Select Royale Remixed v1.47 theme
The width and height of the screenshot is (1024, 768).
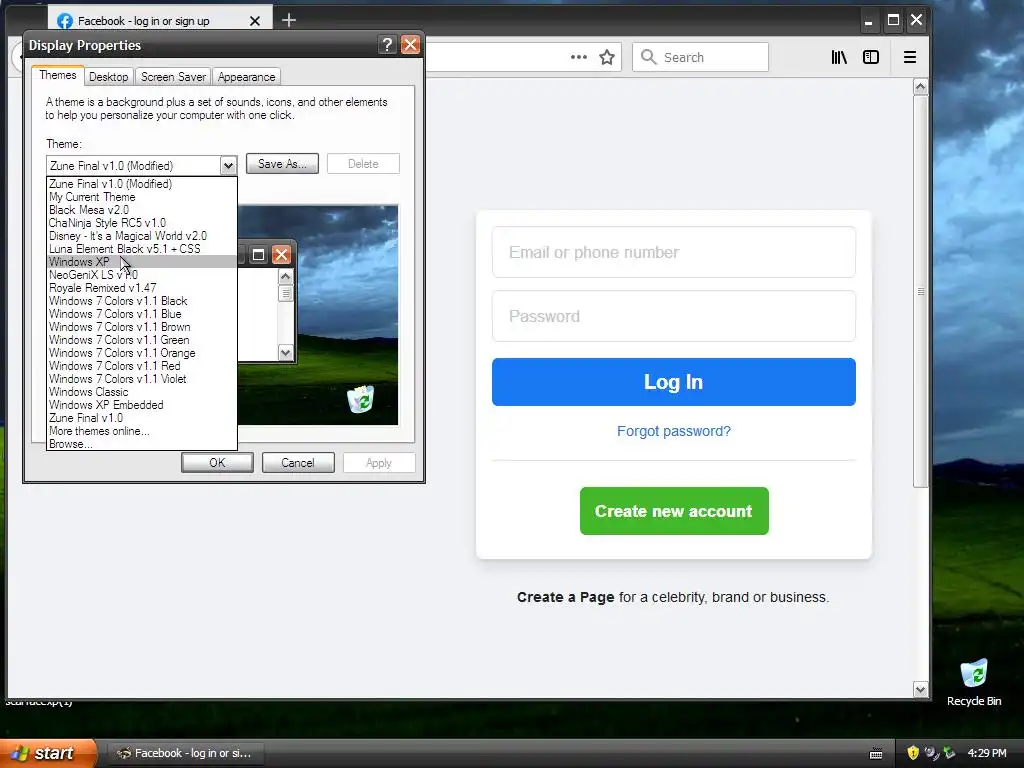(142, 288)
